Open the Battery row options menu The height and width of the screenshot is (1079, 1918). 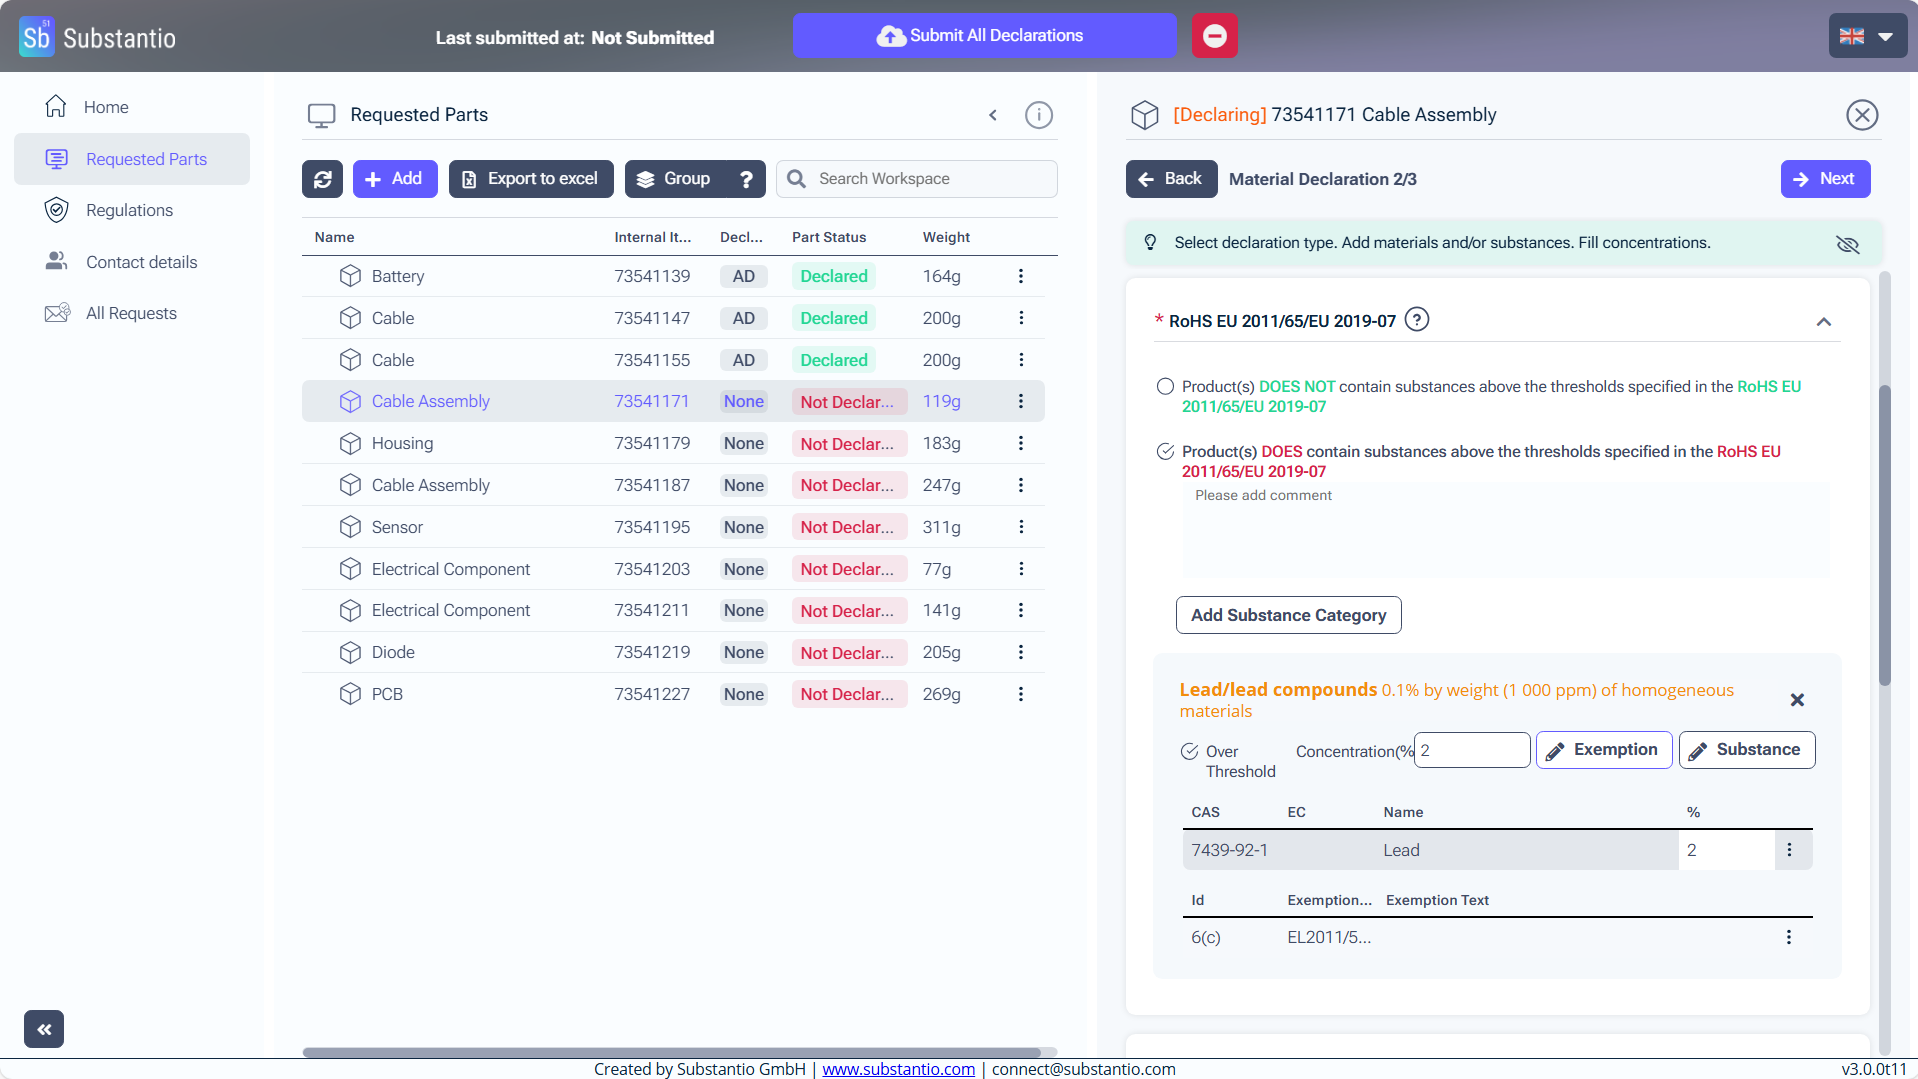pos(1020,276)
